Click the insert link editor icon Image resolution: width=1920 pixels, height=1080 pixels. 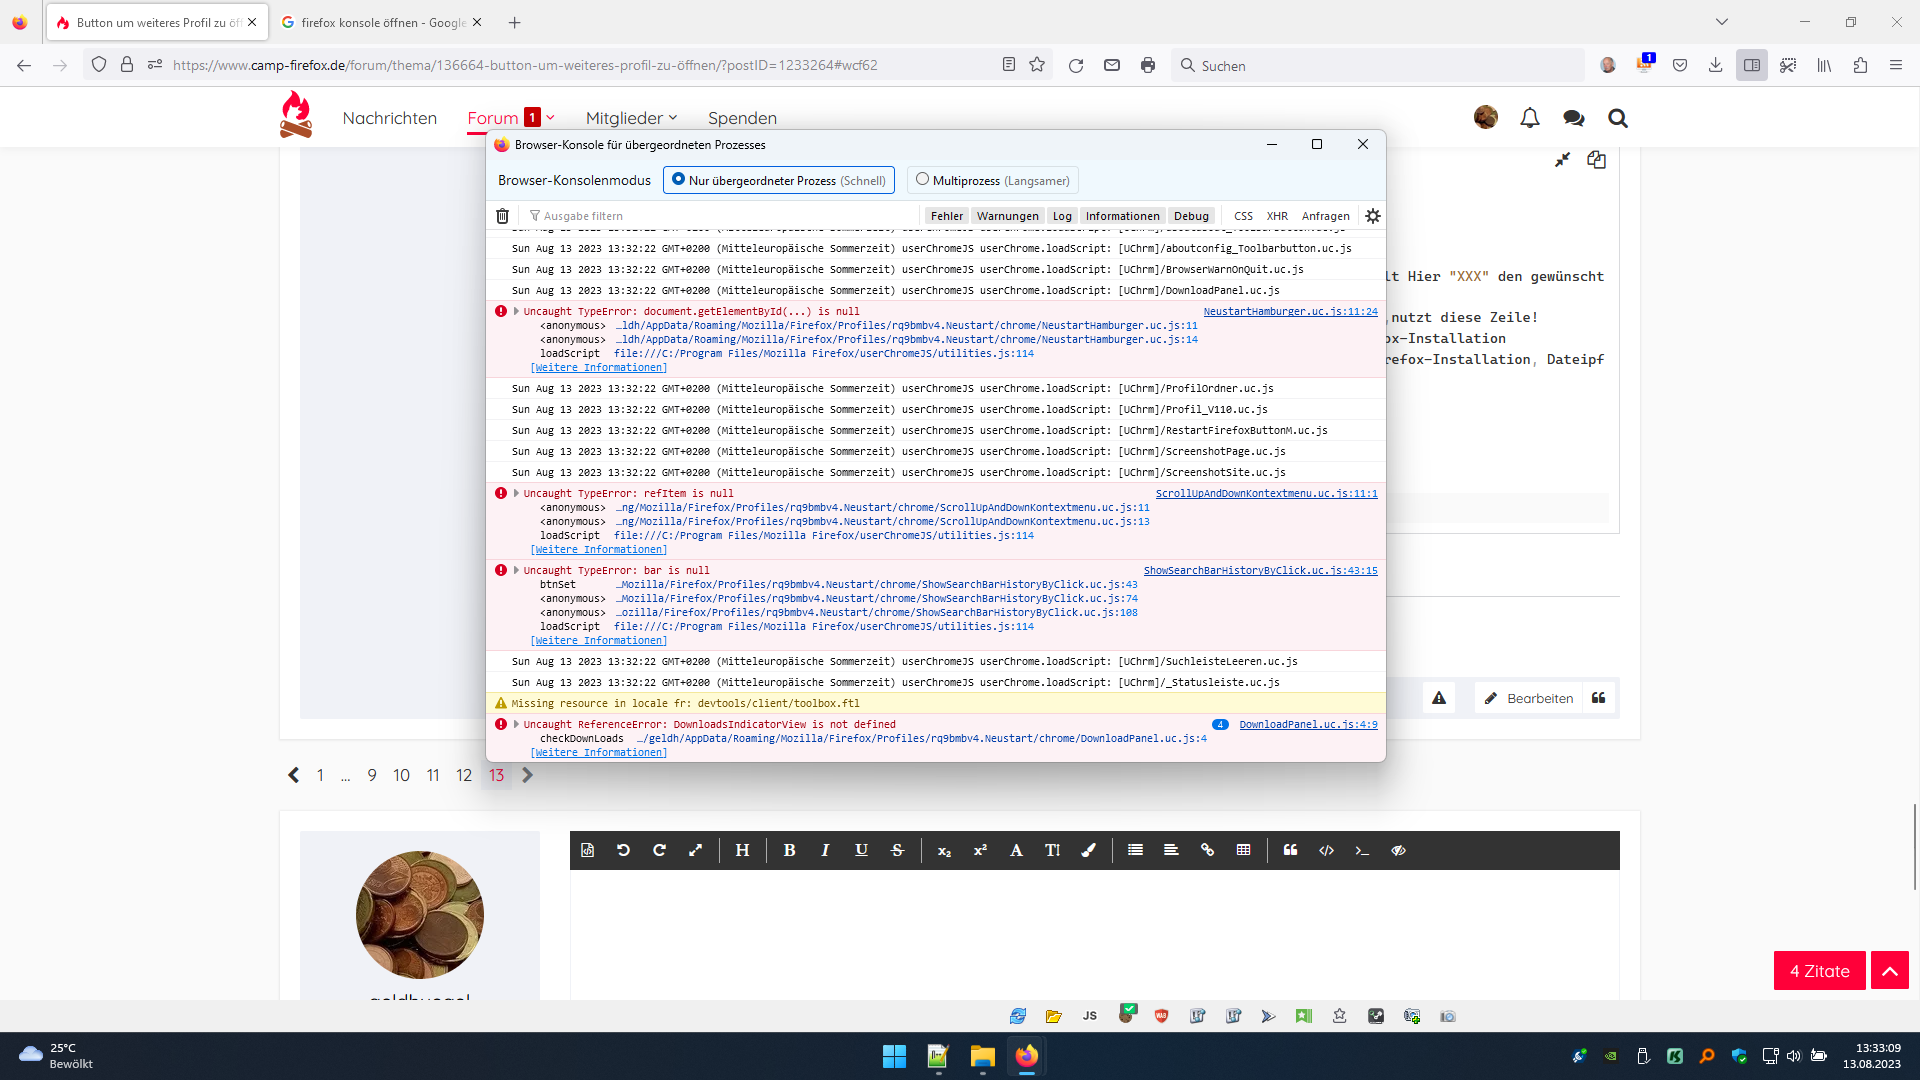click(x=1207, y=850)
